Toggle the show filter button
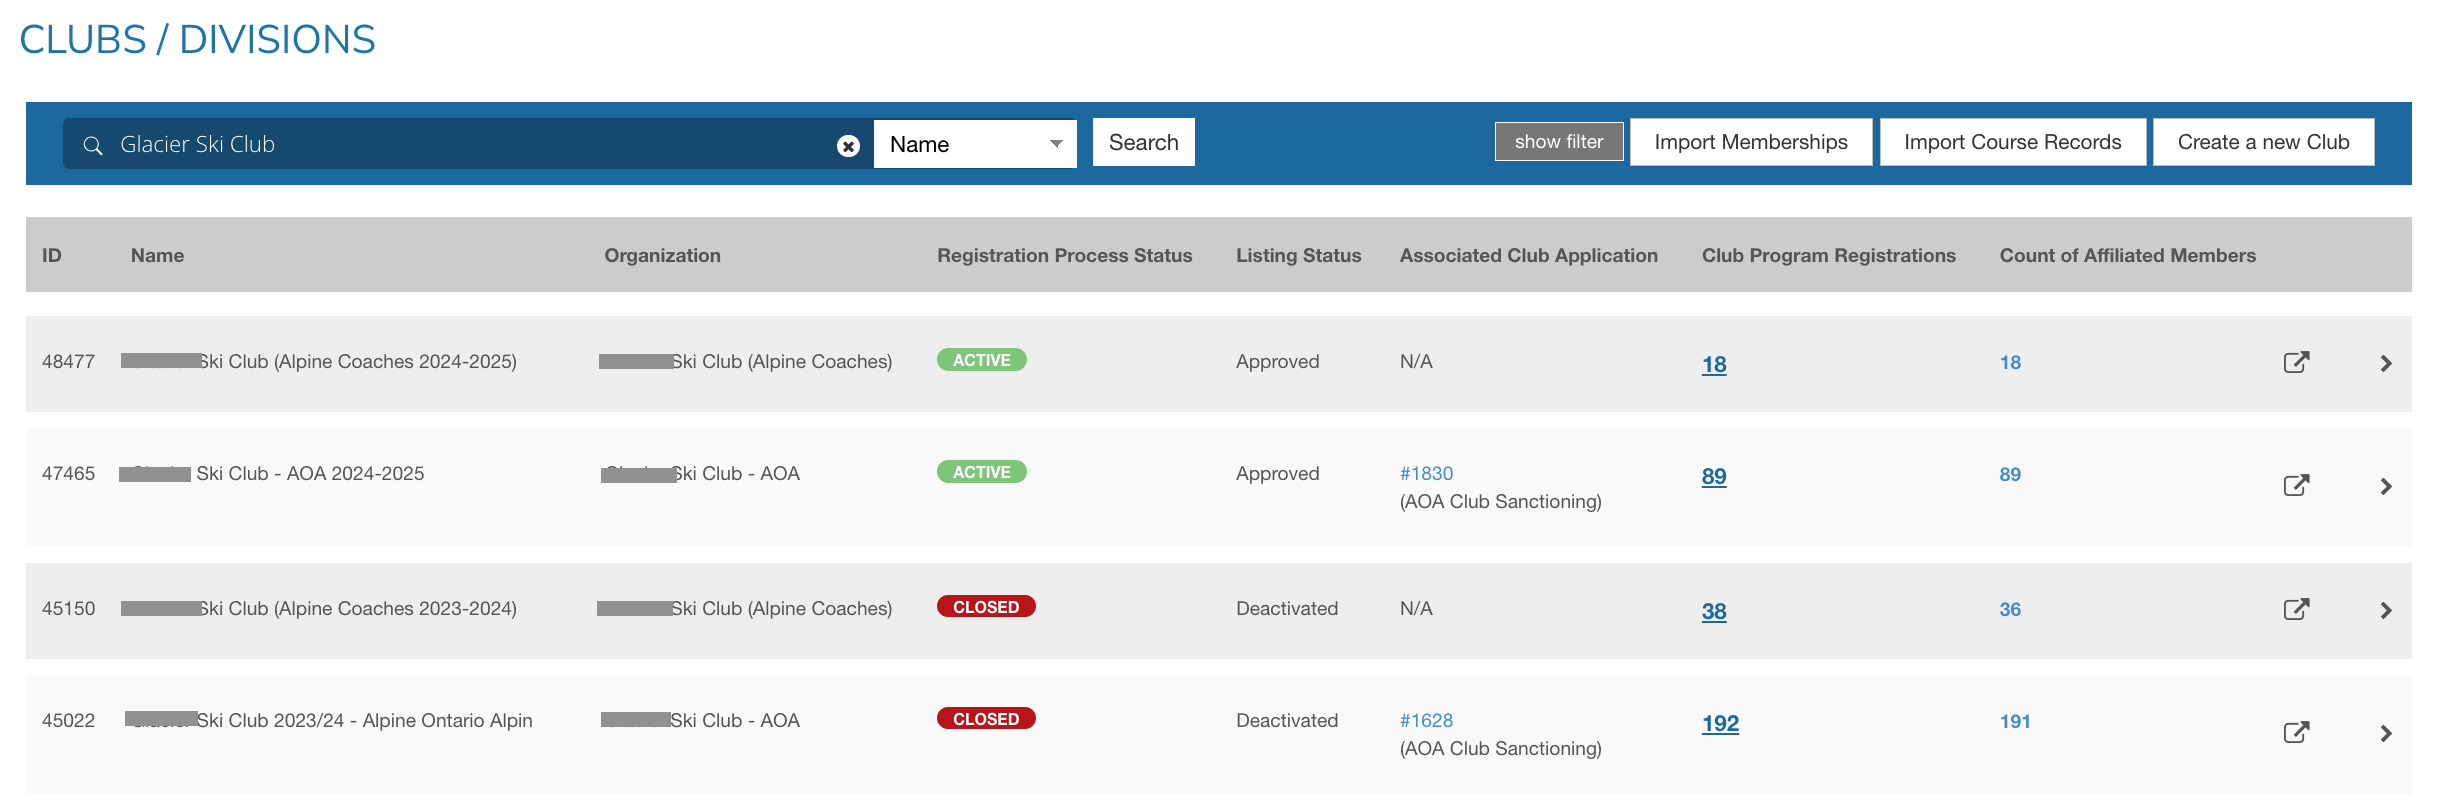Viewport: 2440px width, 806px height. (x=1558, y=142)
